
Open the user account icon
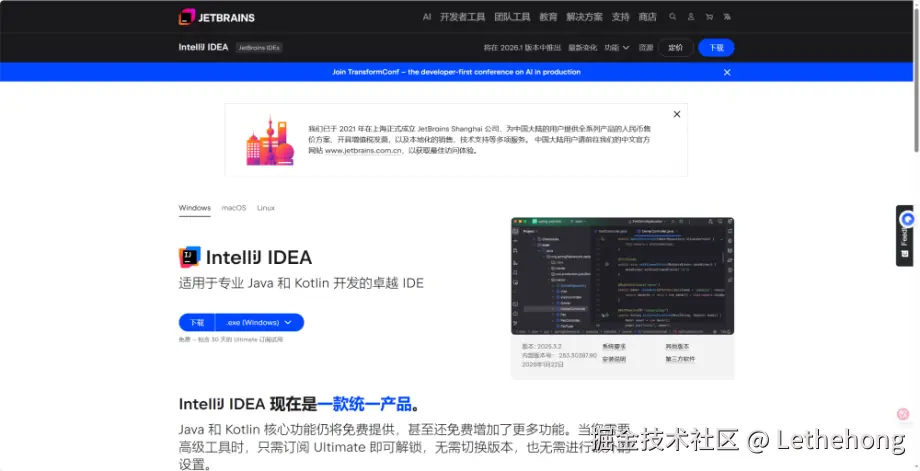click(691, 17)
